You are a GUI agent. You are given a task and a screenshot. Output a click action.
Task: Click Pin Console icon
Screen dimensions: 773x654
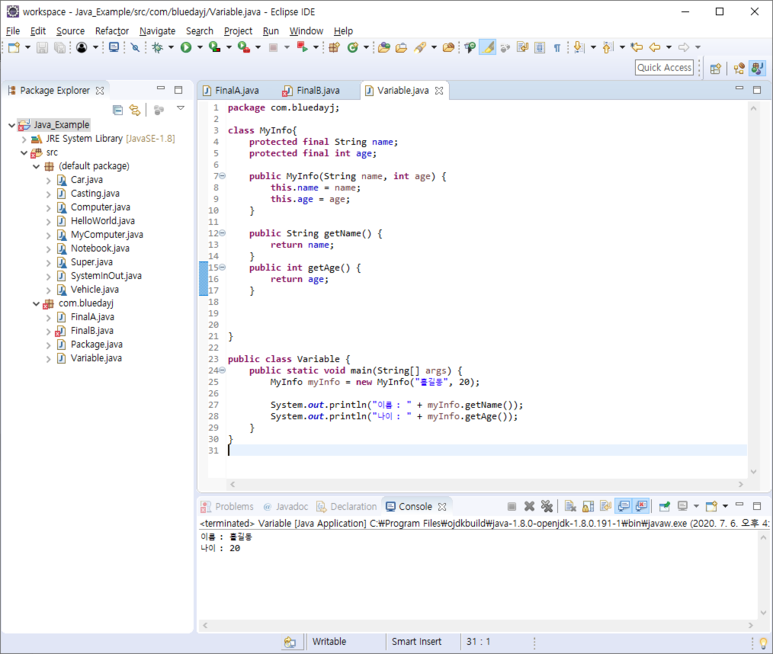tap(665, 507)
